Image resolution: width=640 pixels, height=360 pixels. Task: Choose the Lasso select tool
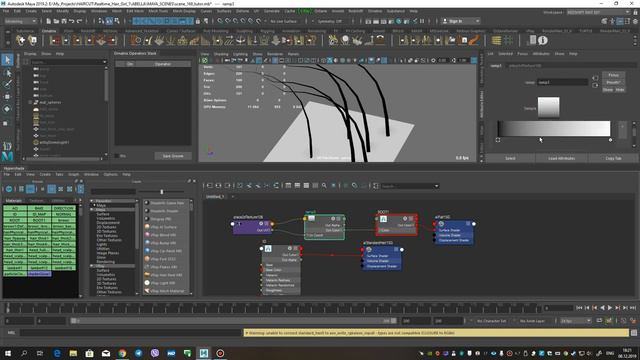coord(7,73)
